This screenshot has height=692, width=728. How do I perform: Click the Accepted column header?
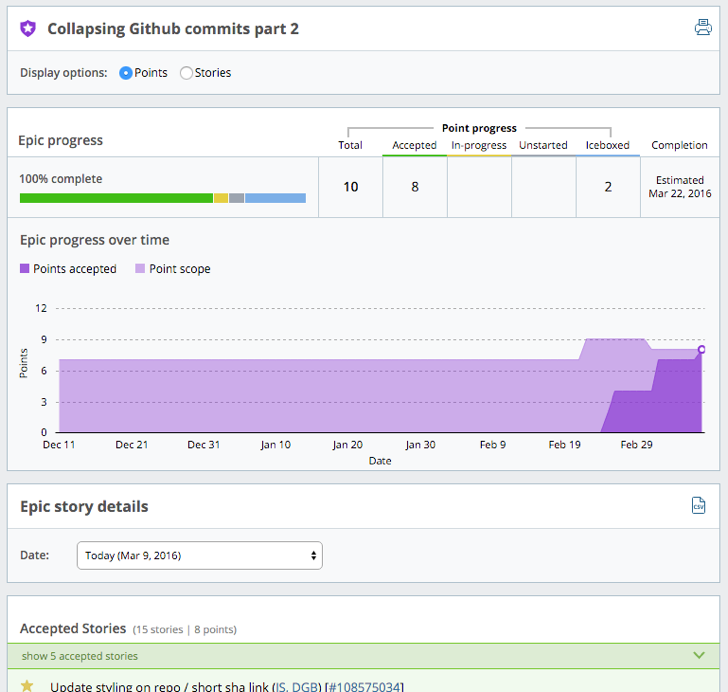coord(414,145)
